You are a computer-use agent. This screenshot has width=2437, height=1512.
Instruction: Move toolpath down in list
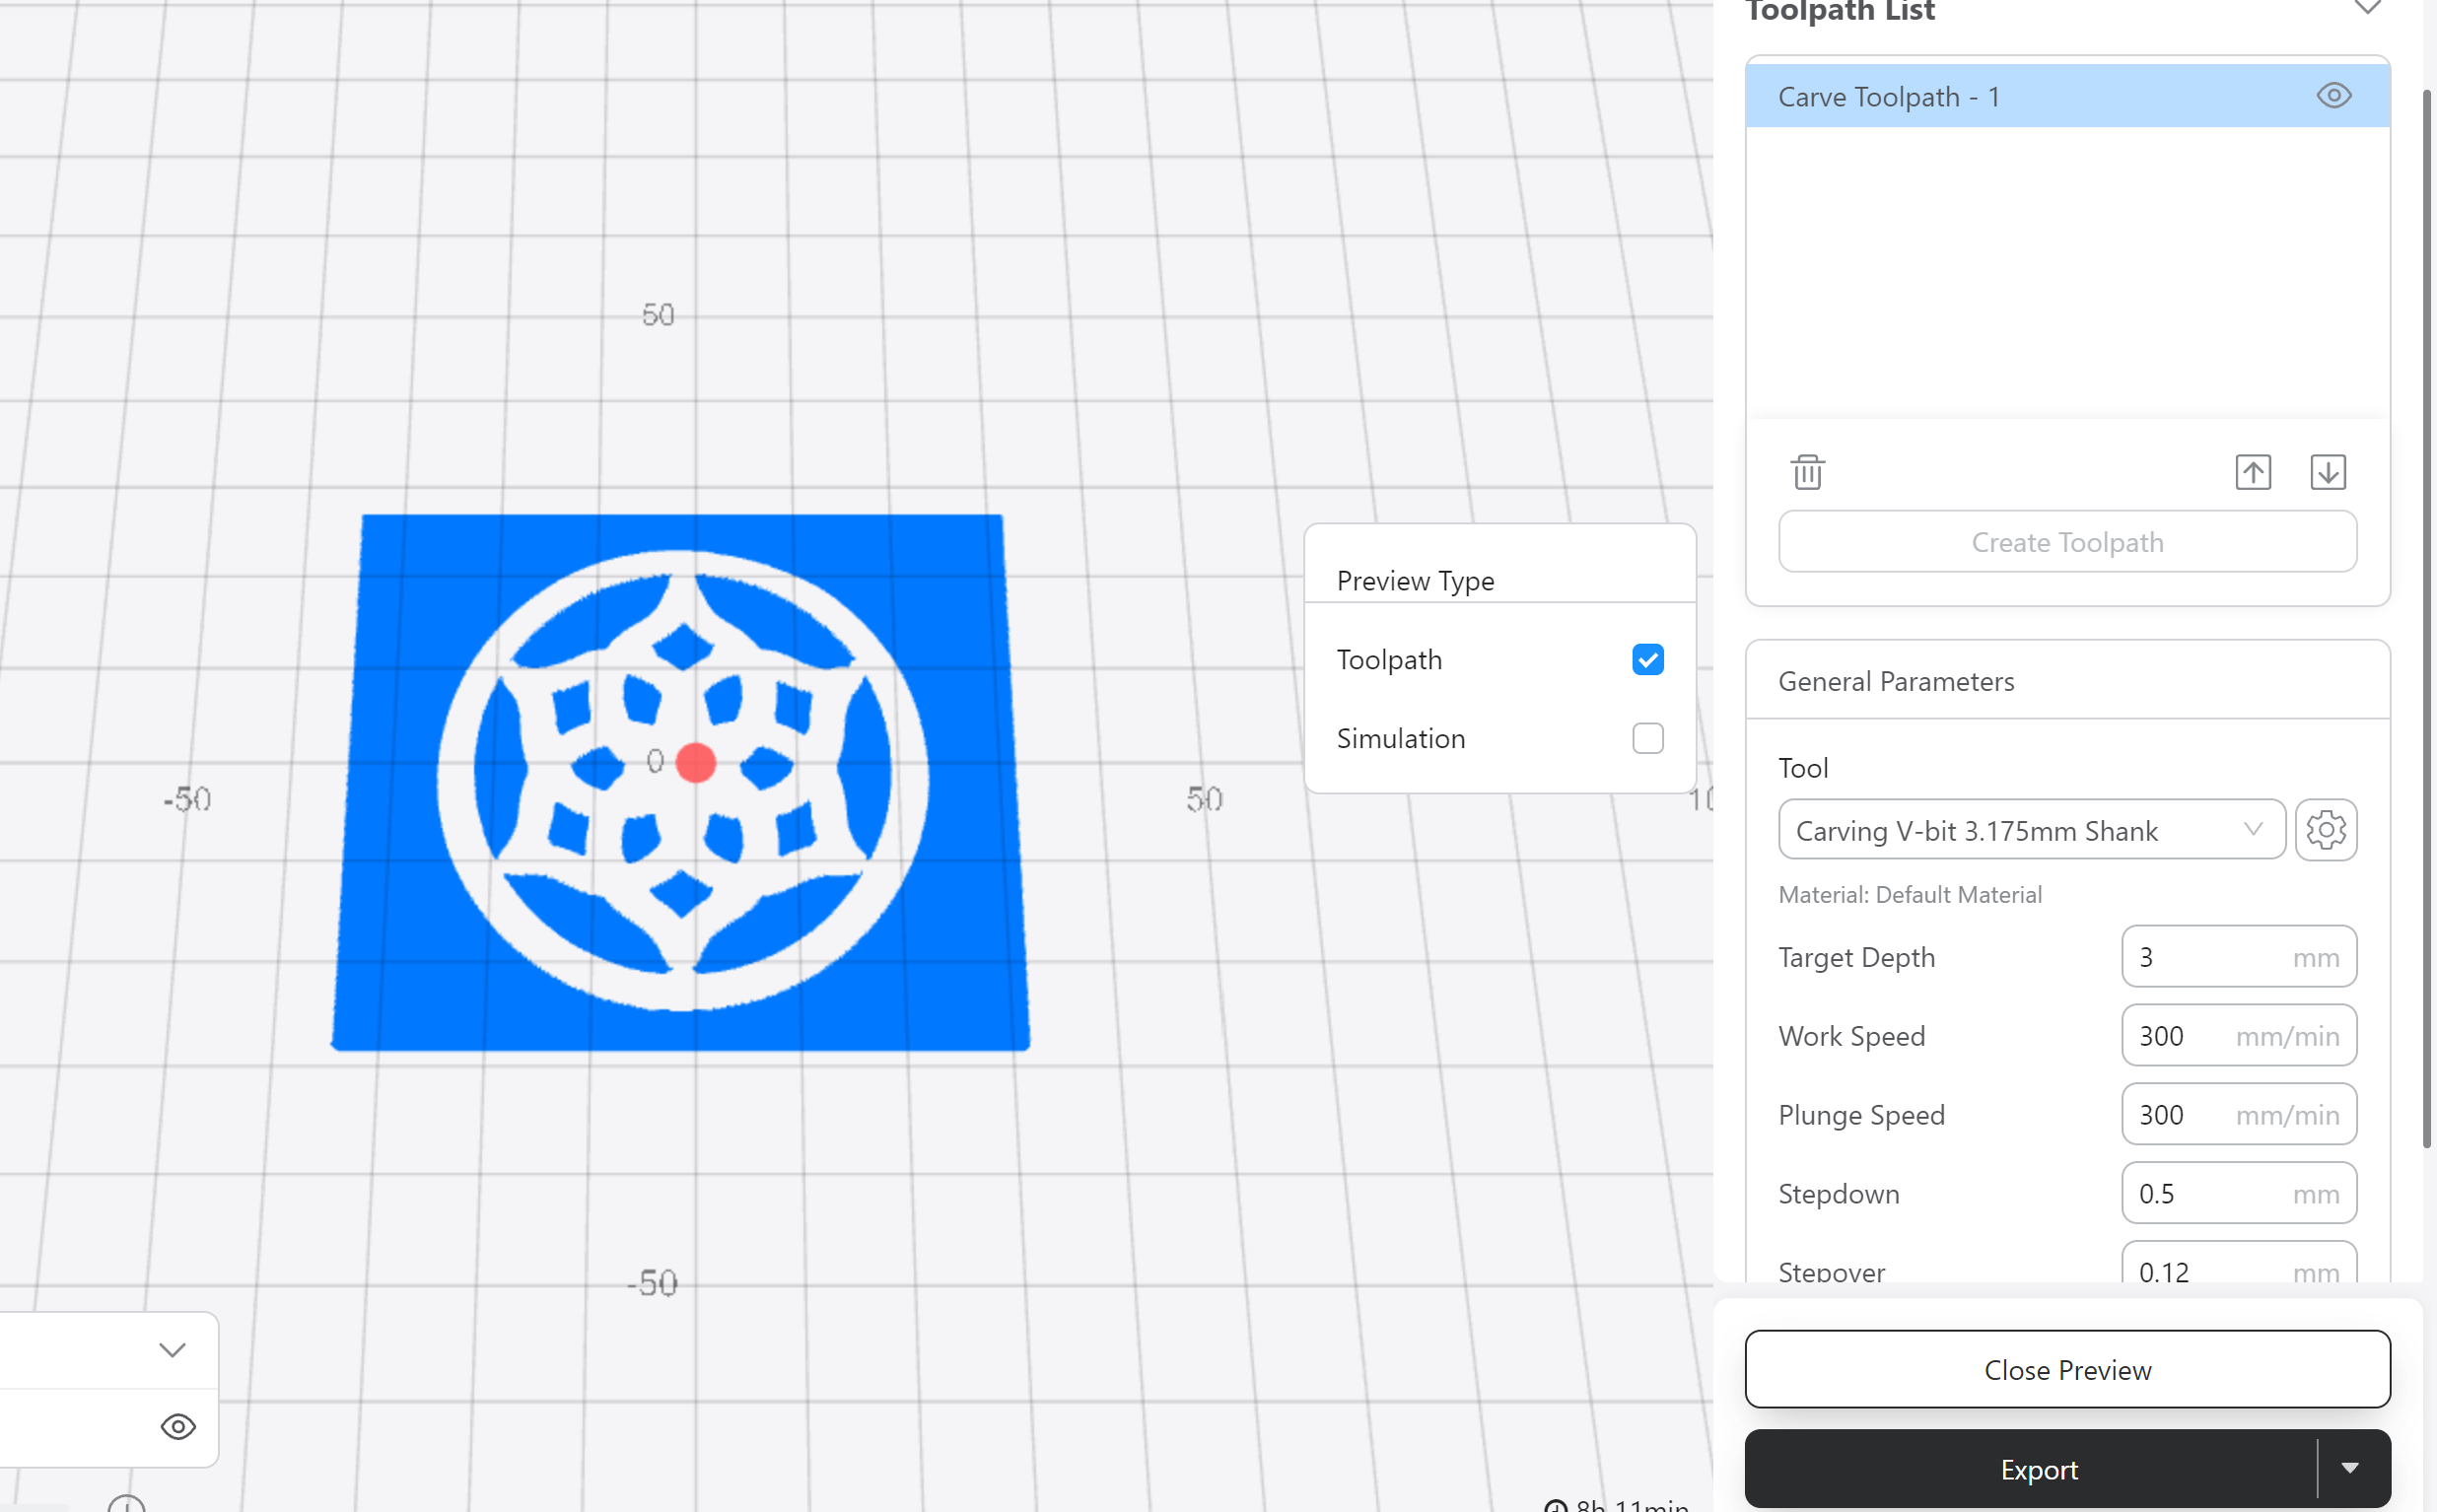pos(2328,472)
